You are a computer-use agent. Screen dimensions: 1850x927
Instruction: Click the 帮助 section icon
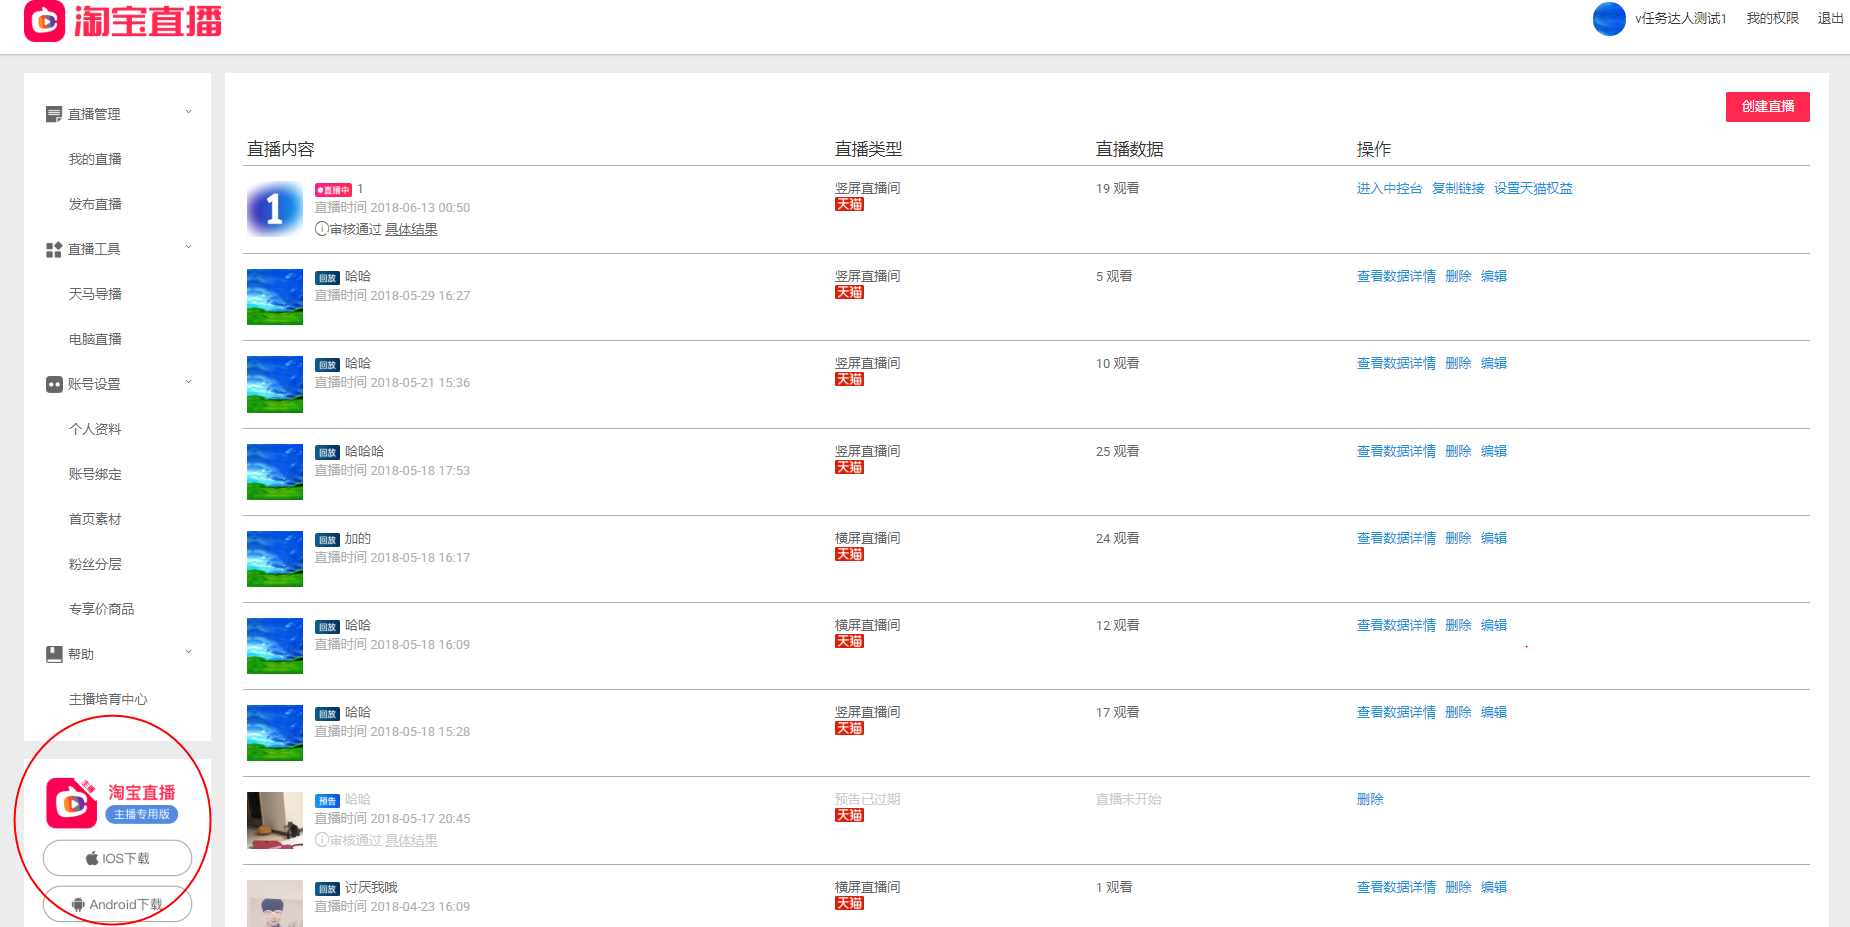coord(54,654)
